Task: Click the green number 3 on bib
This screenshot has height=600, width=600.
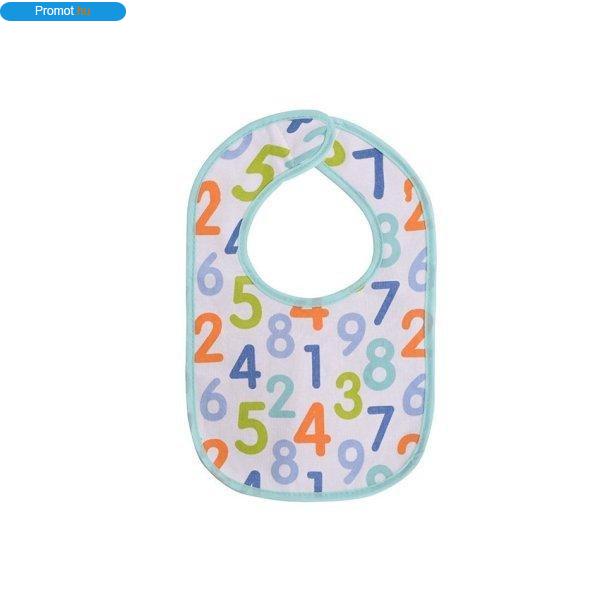Action: click(348, 396)
